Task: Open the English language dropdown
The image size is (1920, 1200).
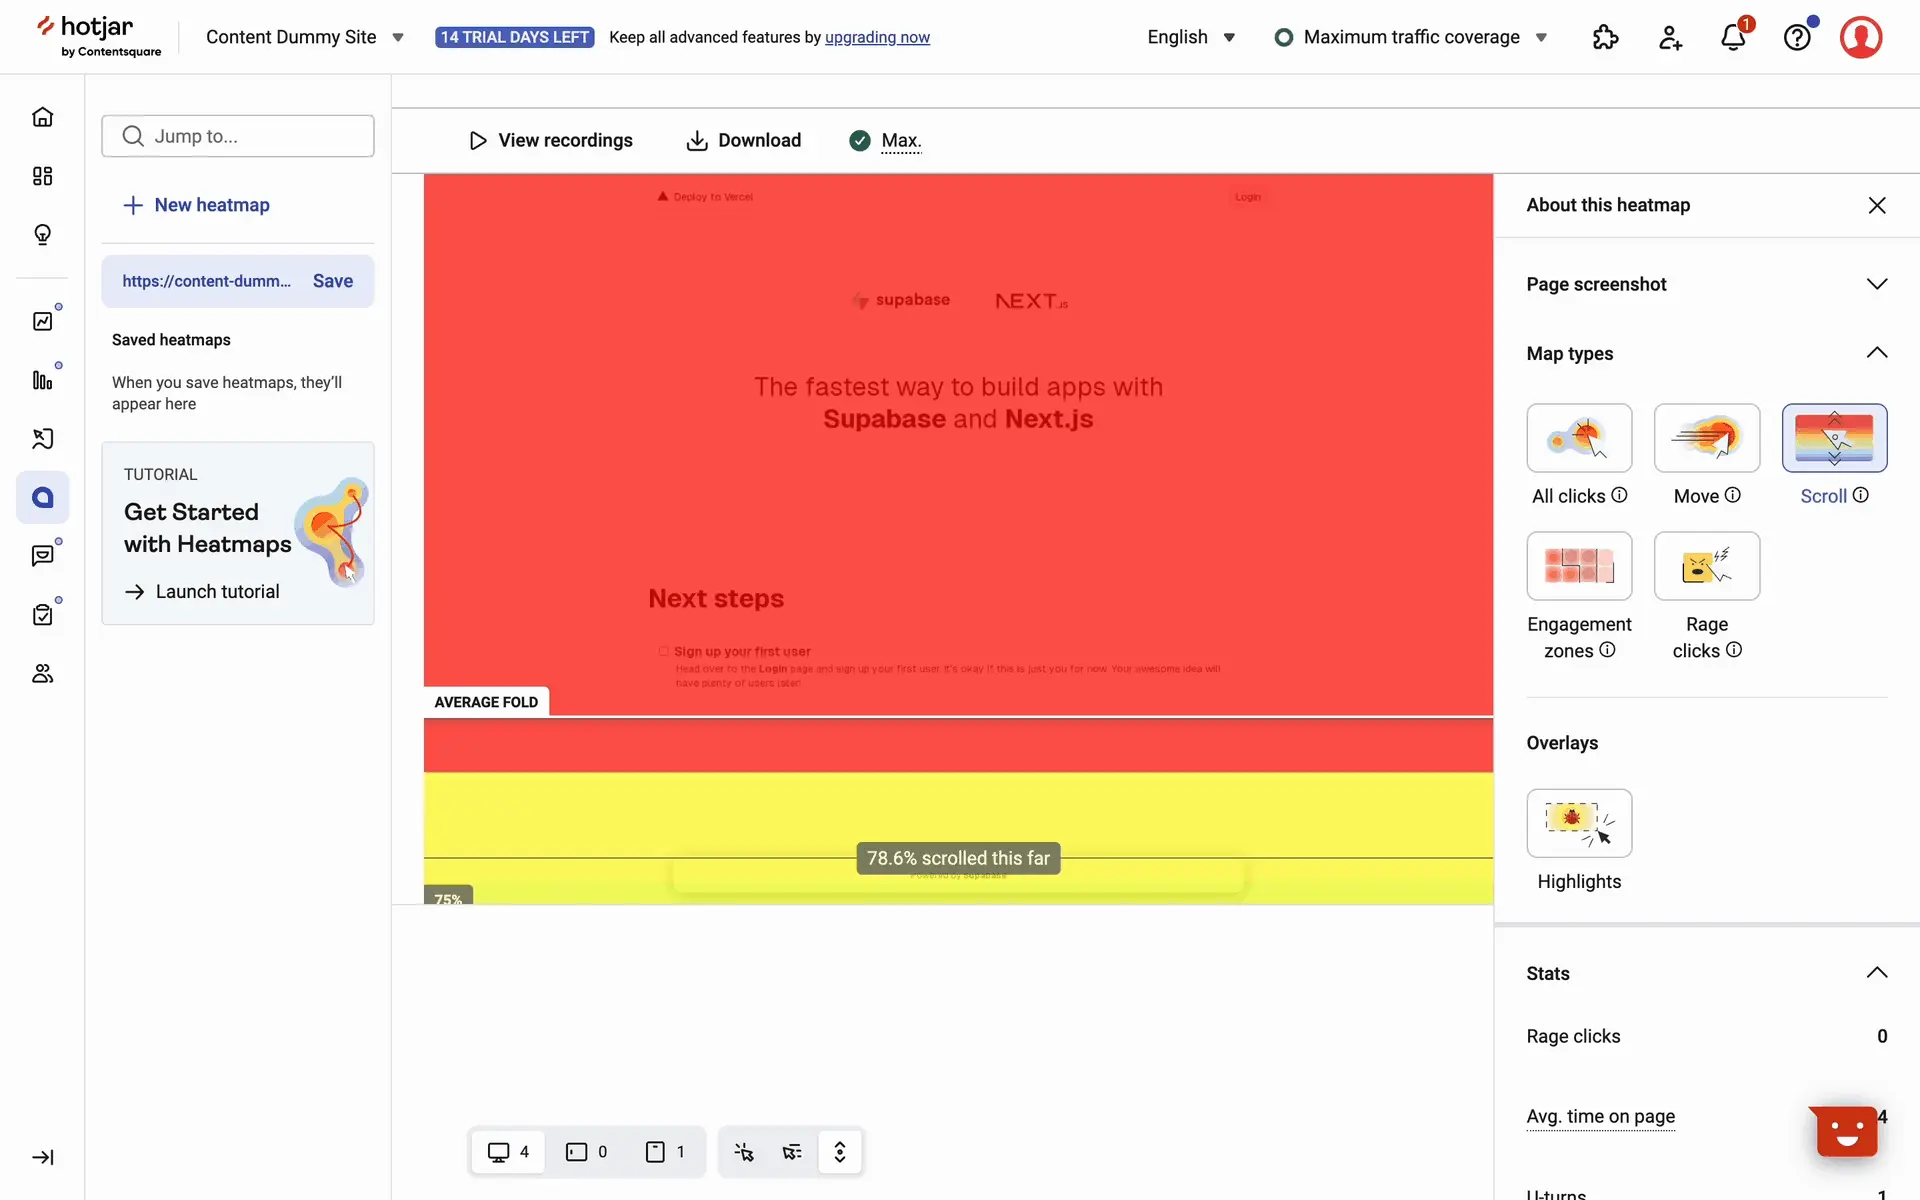Action: pyautogui.click(x=1191, y=37)
